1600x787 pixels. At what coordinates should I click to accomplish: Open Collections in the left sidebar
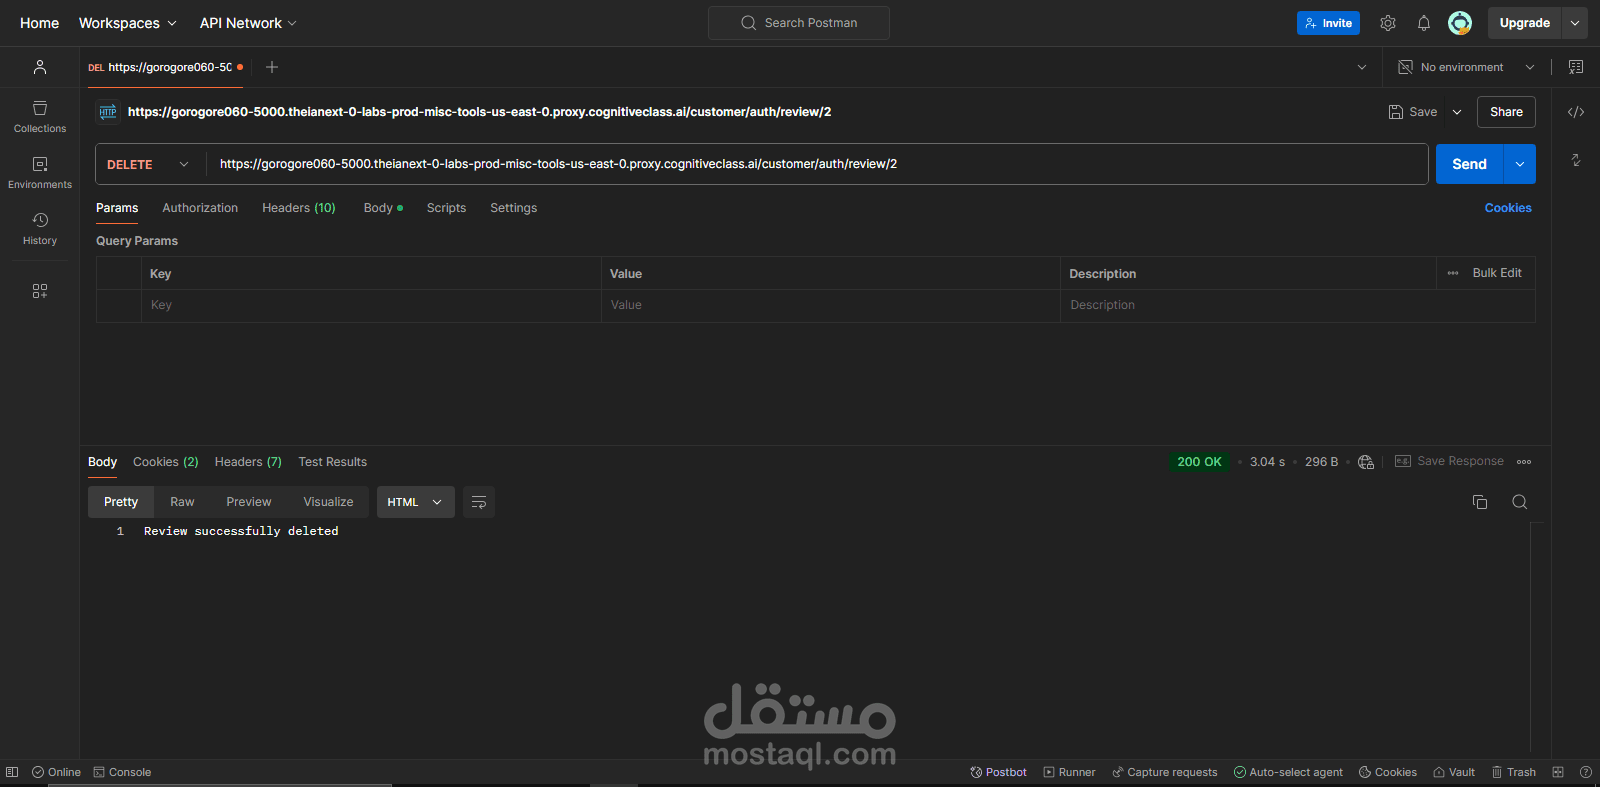click(40, 116)
